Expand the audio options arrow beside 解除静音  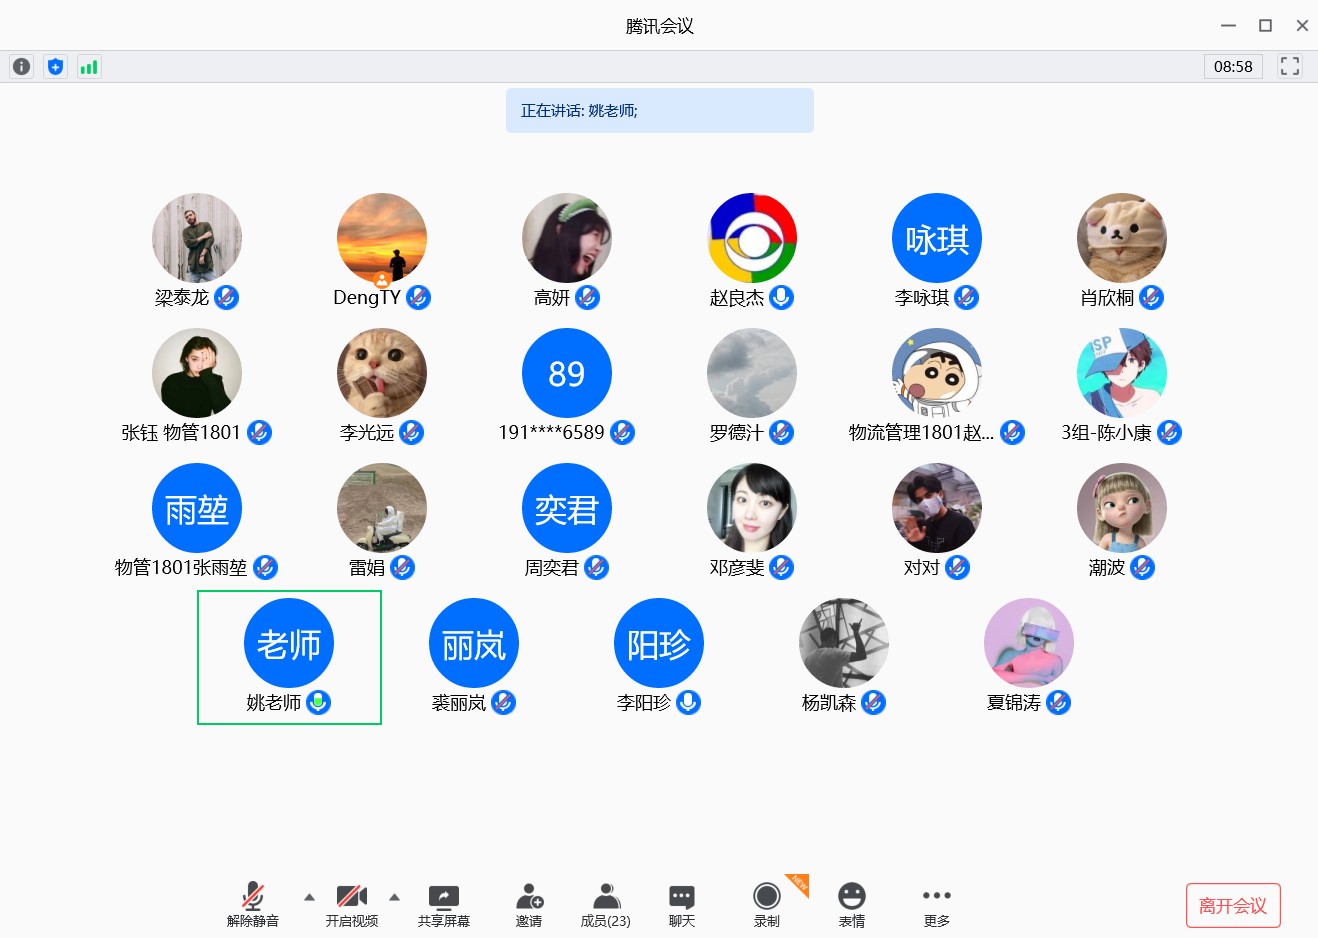tap(309, 897)
